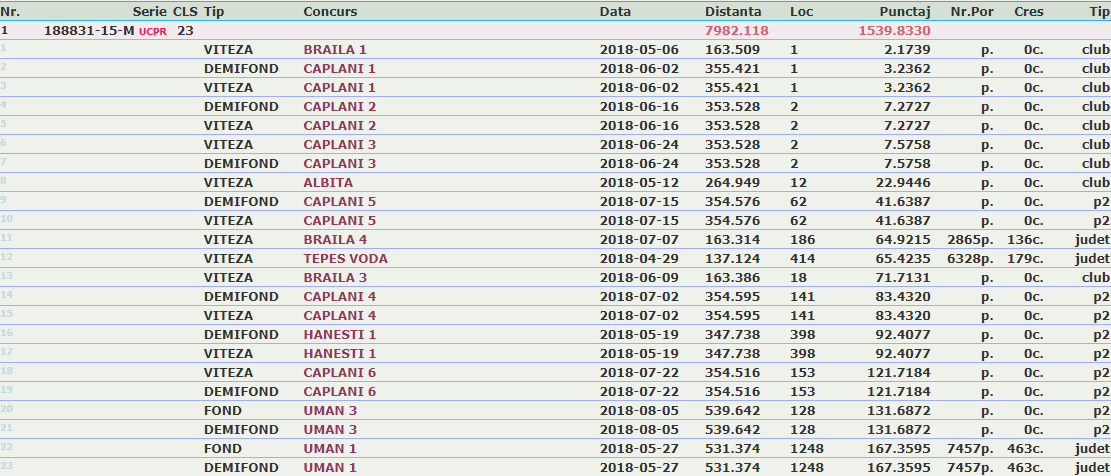This screenshot has width=1111, height=476.
Task: Open BRAILA 3 contest link
Action: 335,278
